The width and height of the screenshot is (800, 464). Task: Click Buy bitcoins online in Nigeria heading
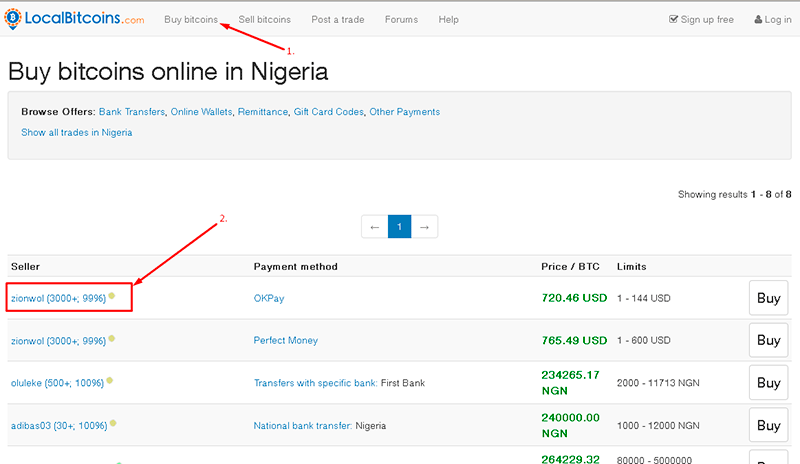pos(168,71)
